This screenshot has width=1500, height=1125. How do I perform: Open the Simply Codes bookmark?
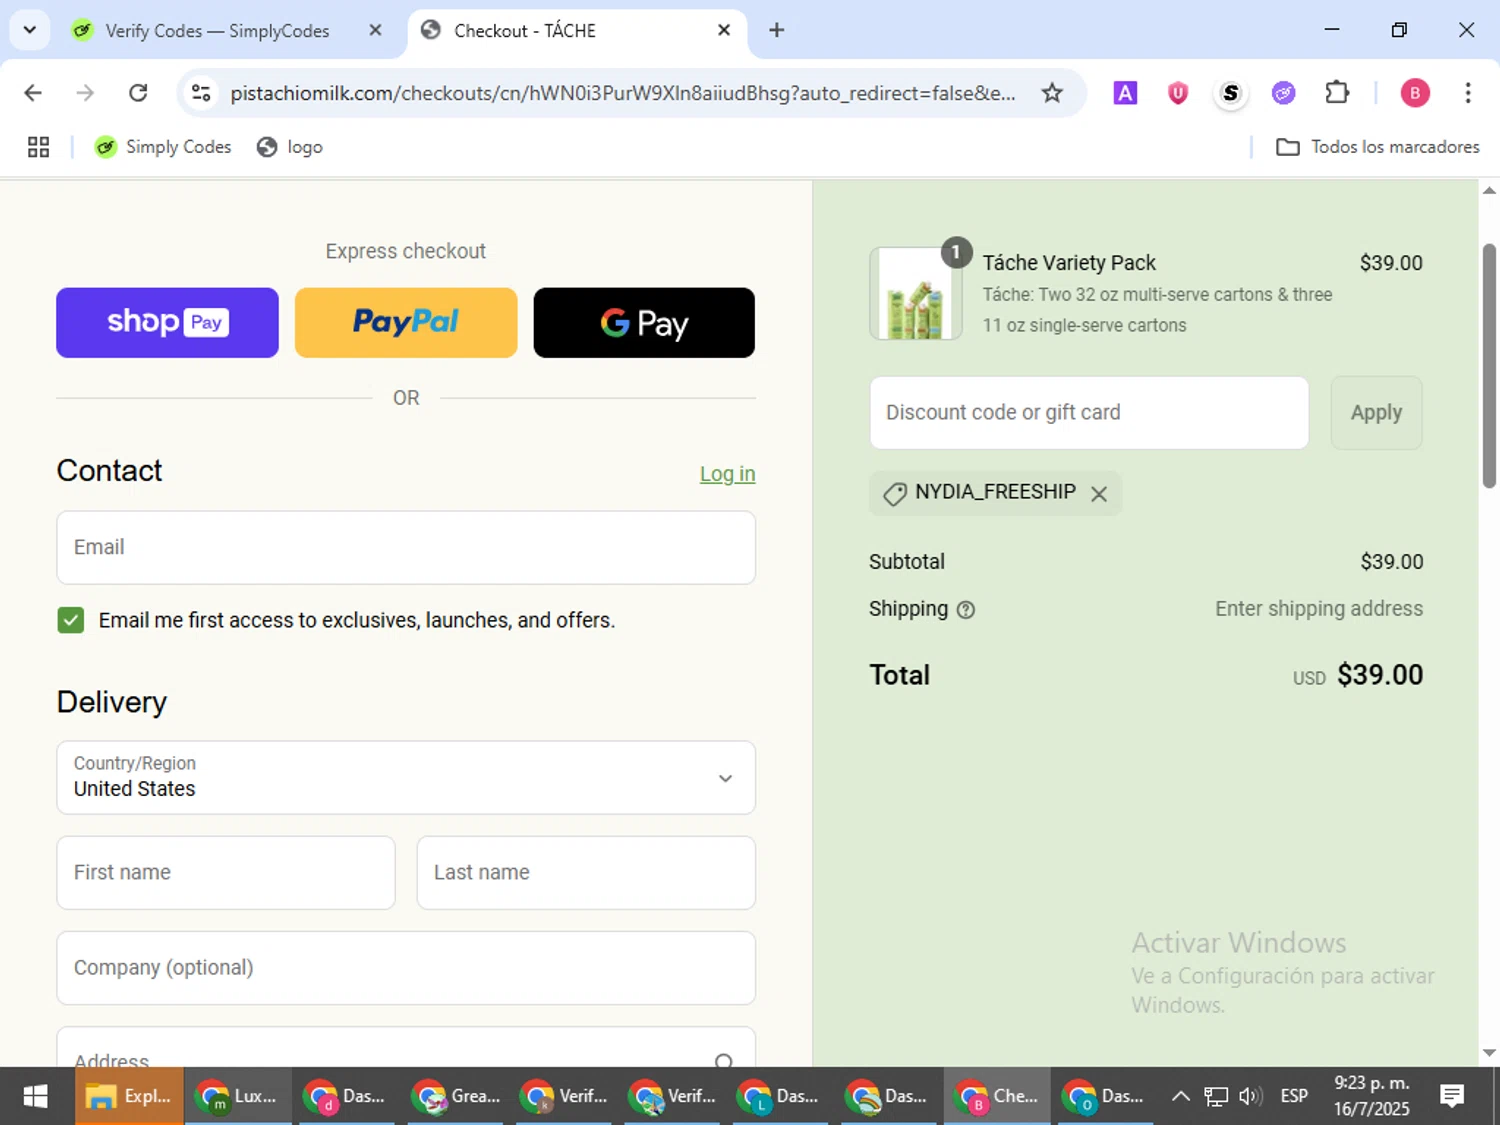(163, 147)
